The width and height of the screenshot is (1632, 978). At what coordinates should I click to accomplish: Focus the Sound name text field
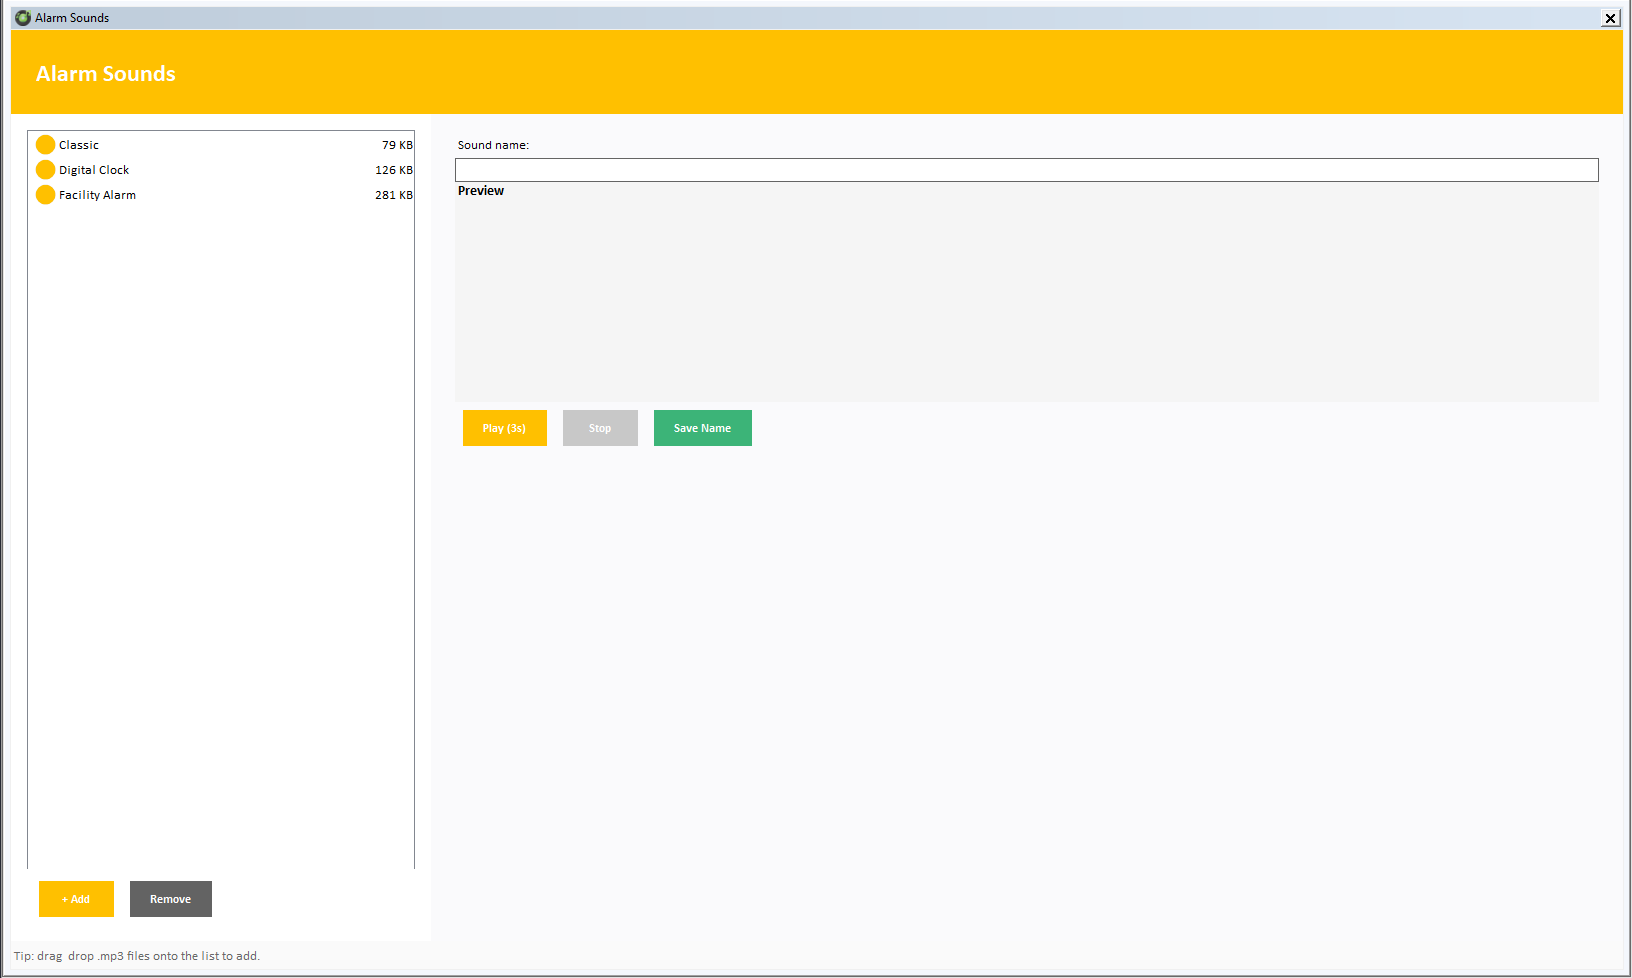pyautogui.click(x=1026, y=170)
